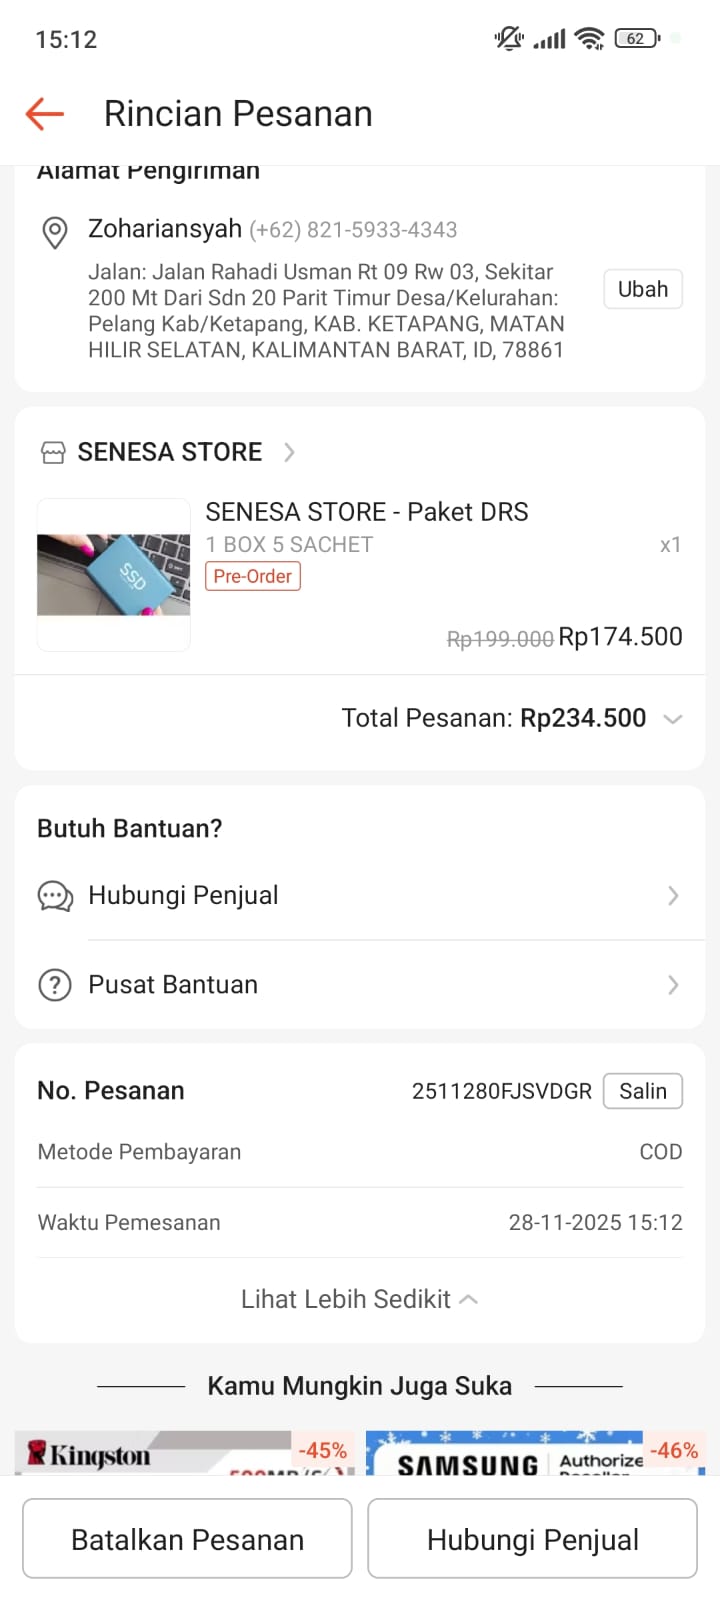Open Hubungi Penjual help row
This screenshot has height=1600, width=720.
point(360,896)
